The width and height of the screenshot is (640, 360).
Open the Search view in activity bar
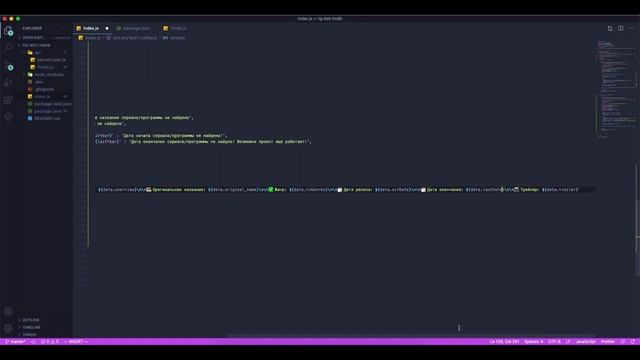point(8,47)
